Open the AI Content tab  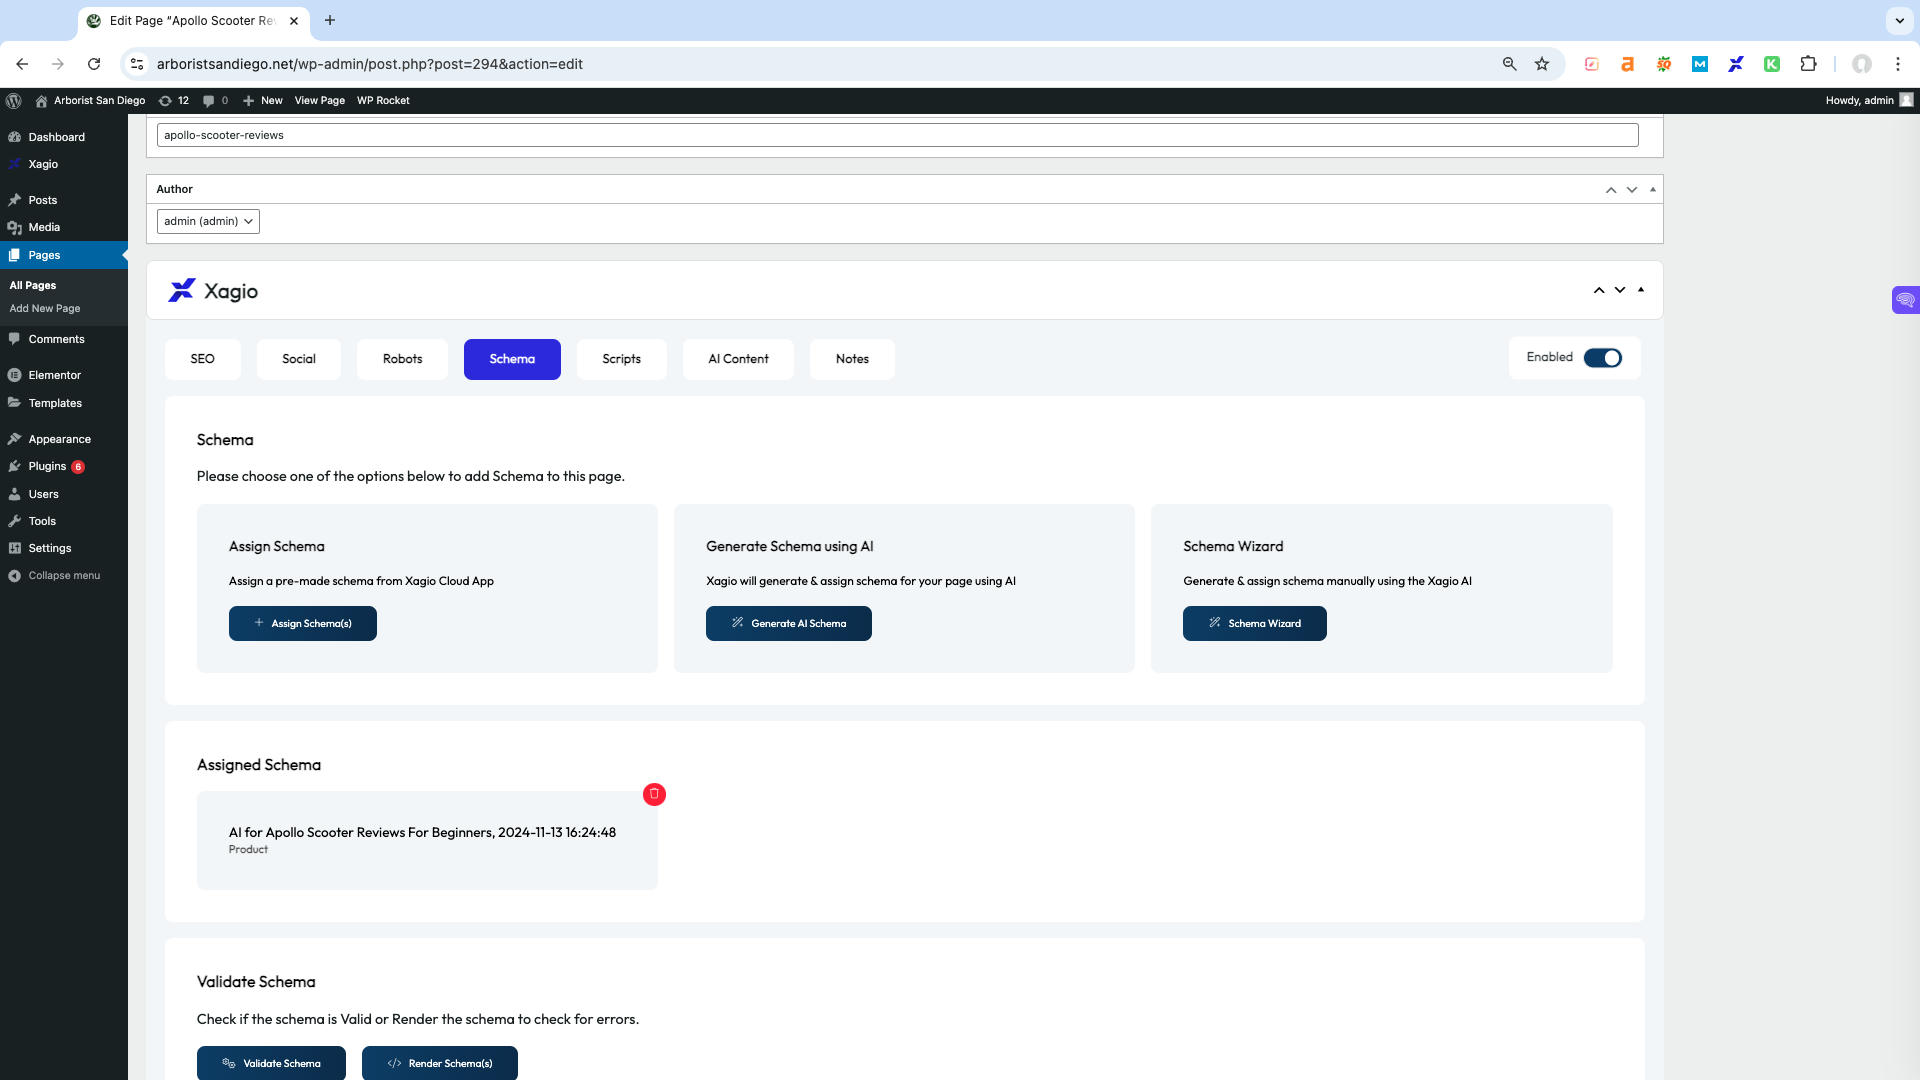point(738,359)
